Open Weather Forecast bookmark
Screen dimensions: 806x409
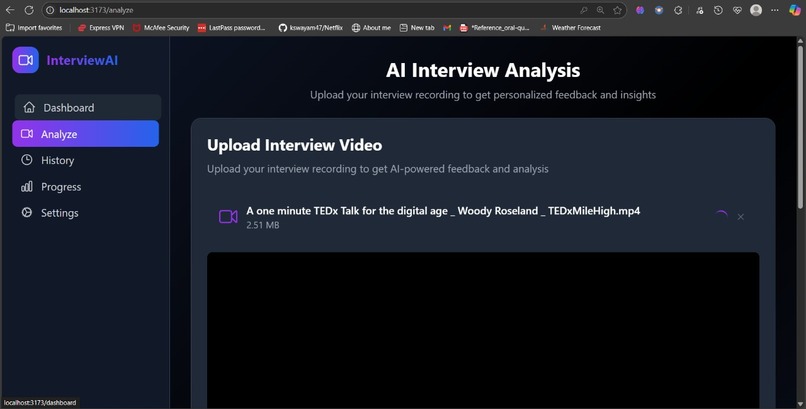click(x=571, y=28)
